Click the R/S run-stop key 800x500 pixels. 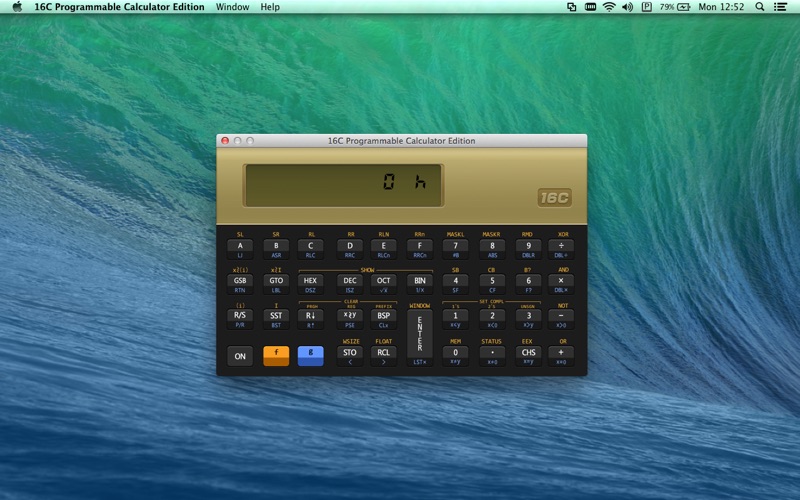(x=240, y=319)
